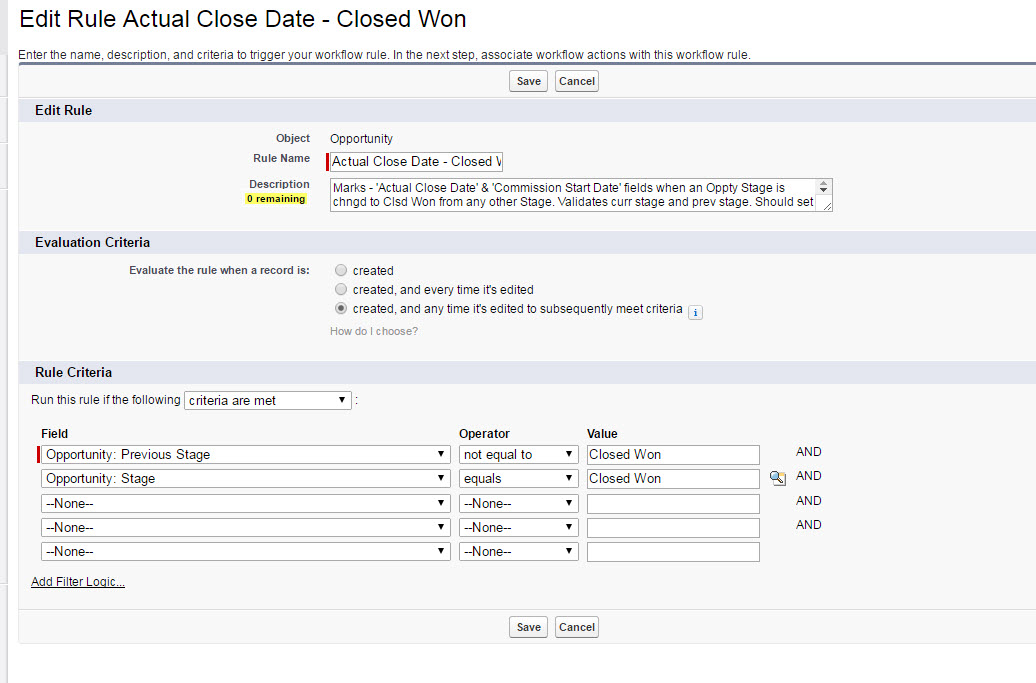Select 'created, and every time it's edited'
This screenshot has height=683, width=1036.
(x=342, y=290)
